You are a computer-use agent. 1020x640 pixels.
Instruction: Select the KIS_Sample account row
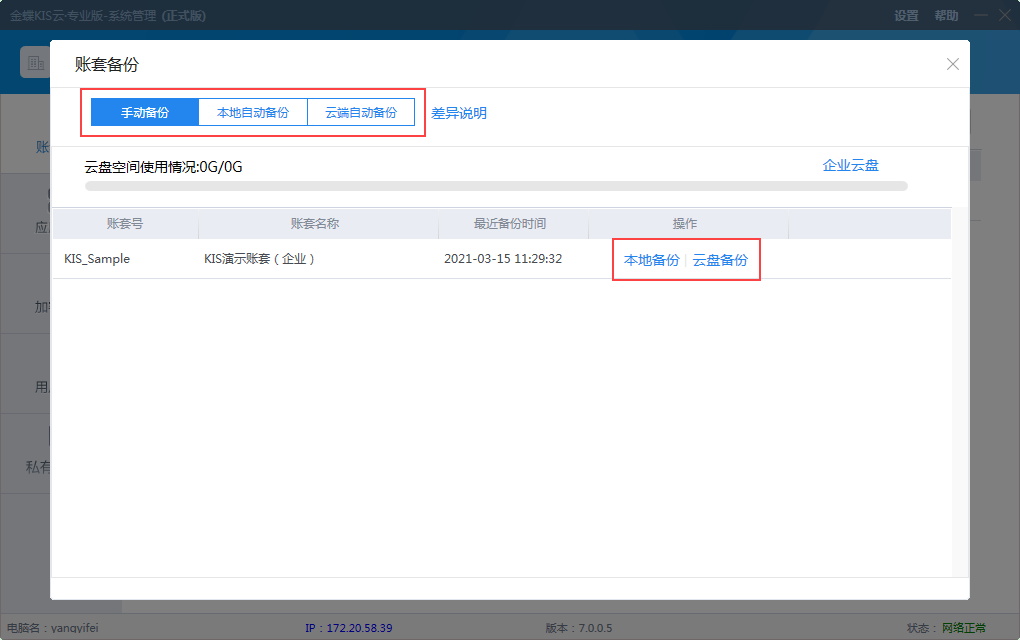coord(97,259)
